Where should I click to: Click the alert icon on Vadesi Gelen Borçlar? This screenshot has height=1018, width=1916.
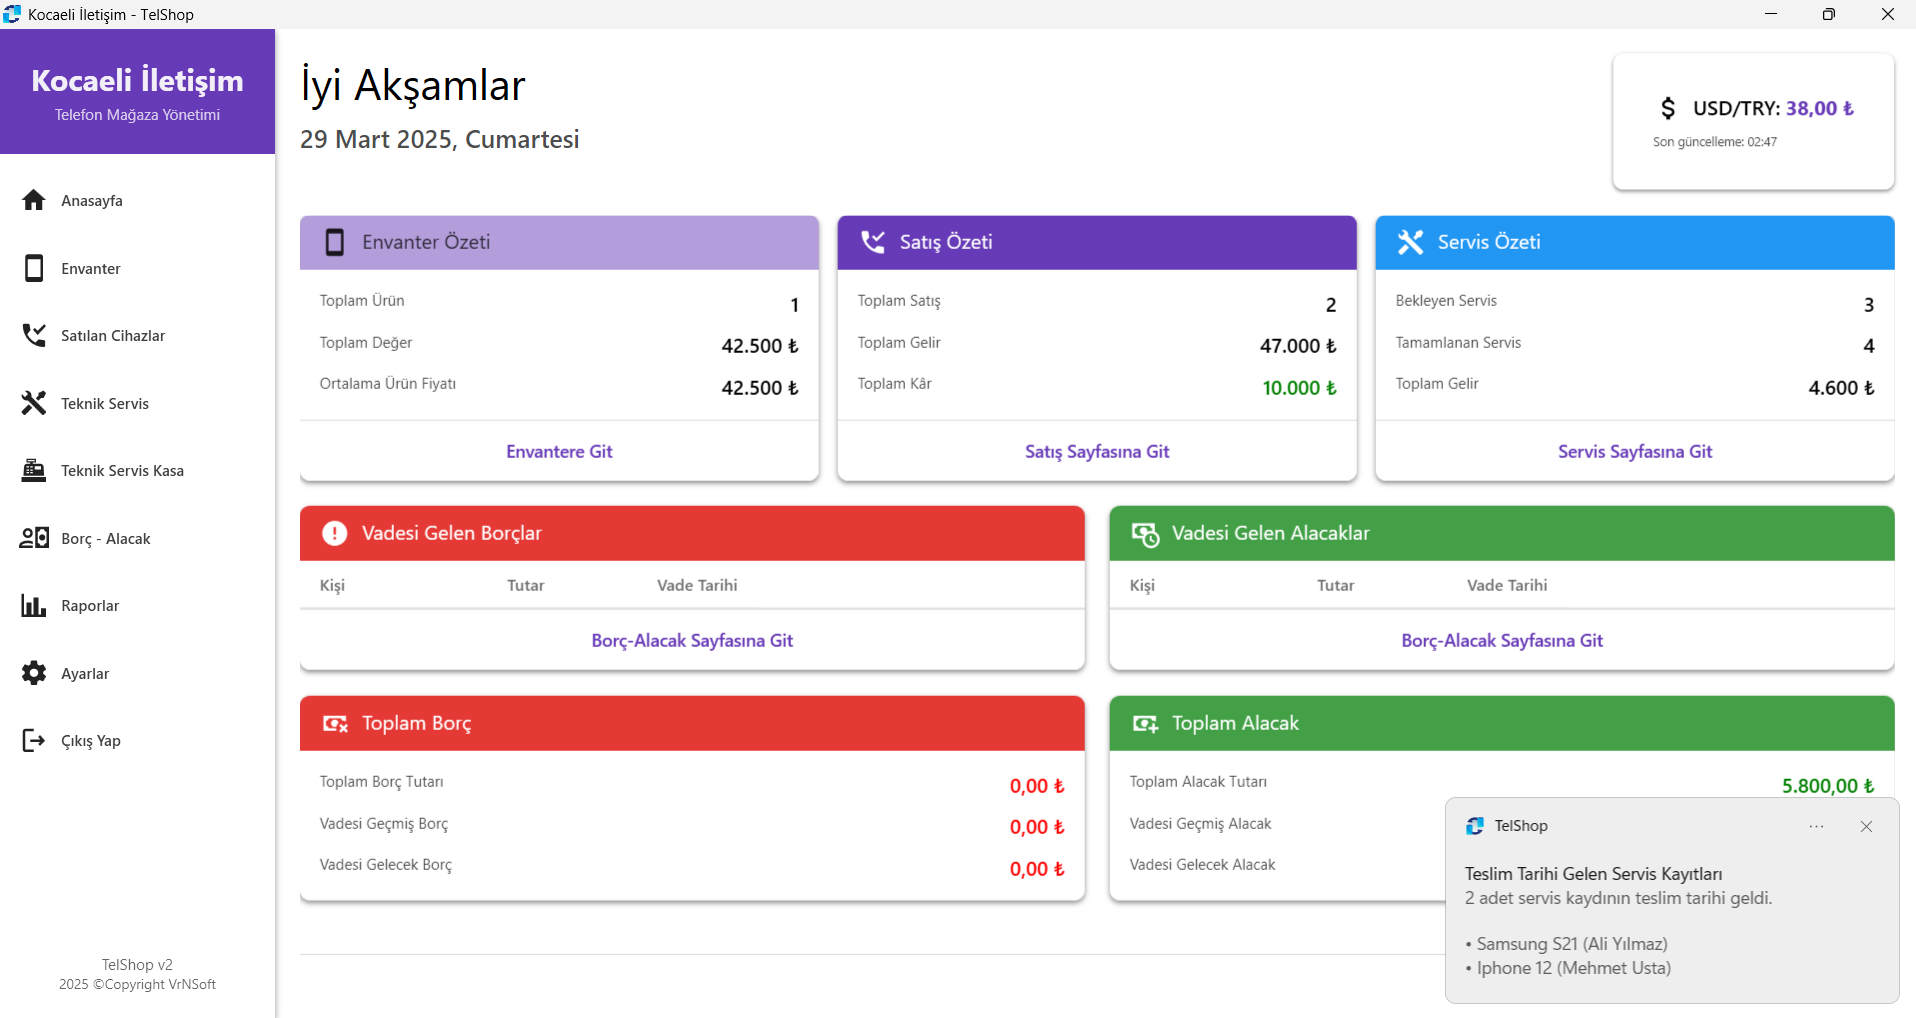334,533
